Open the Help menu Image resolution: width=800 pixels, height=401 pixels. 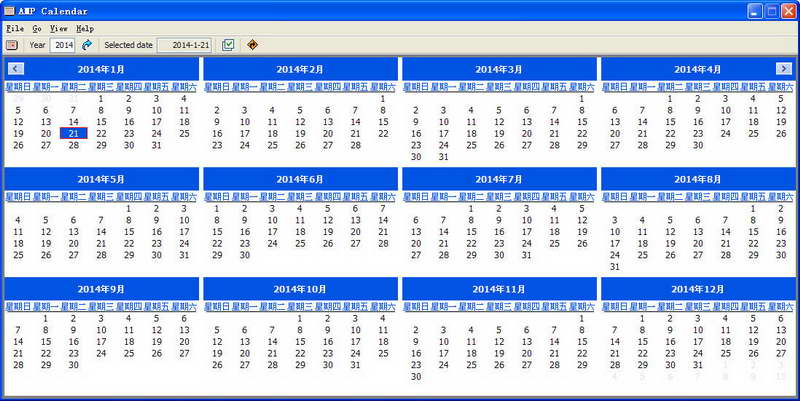coord(85,29)
